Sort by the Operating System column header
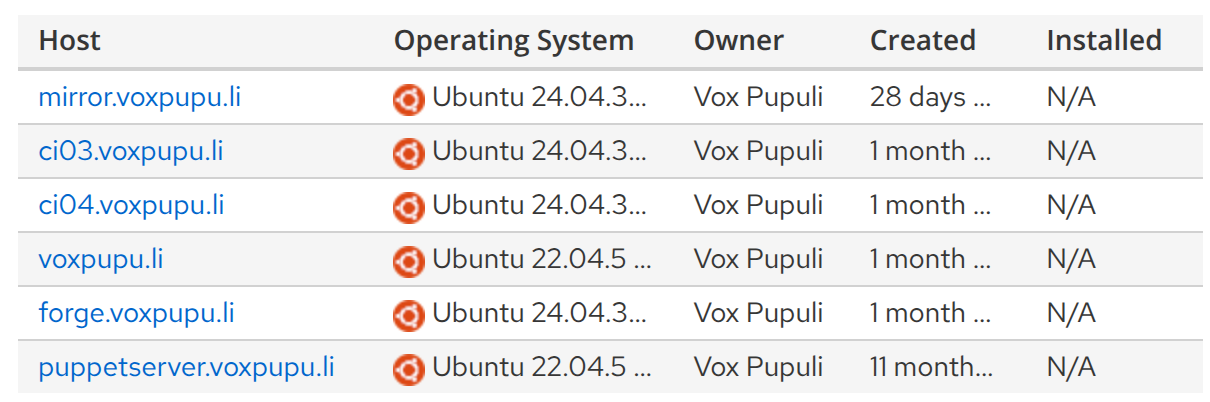Image resolution: width=1210 pixels, height=402 pixels. coord(514,41)
